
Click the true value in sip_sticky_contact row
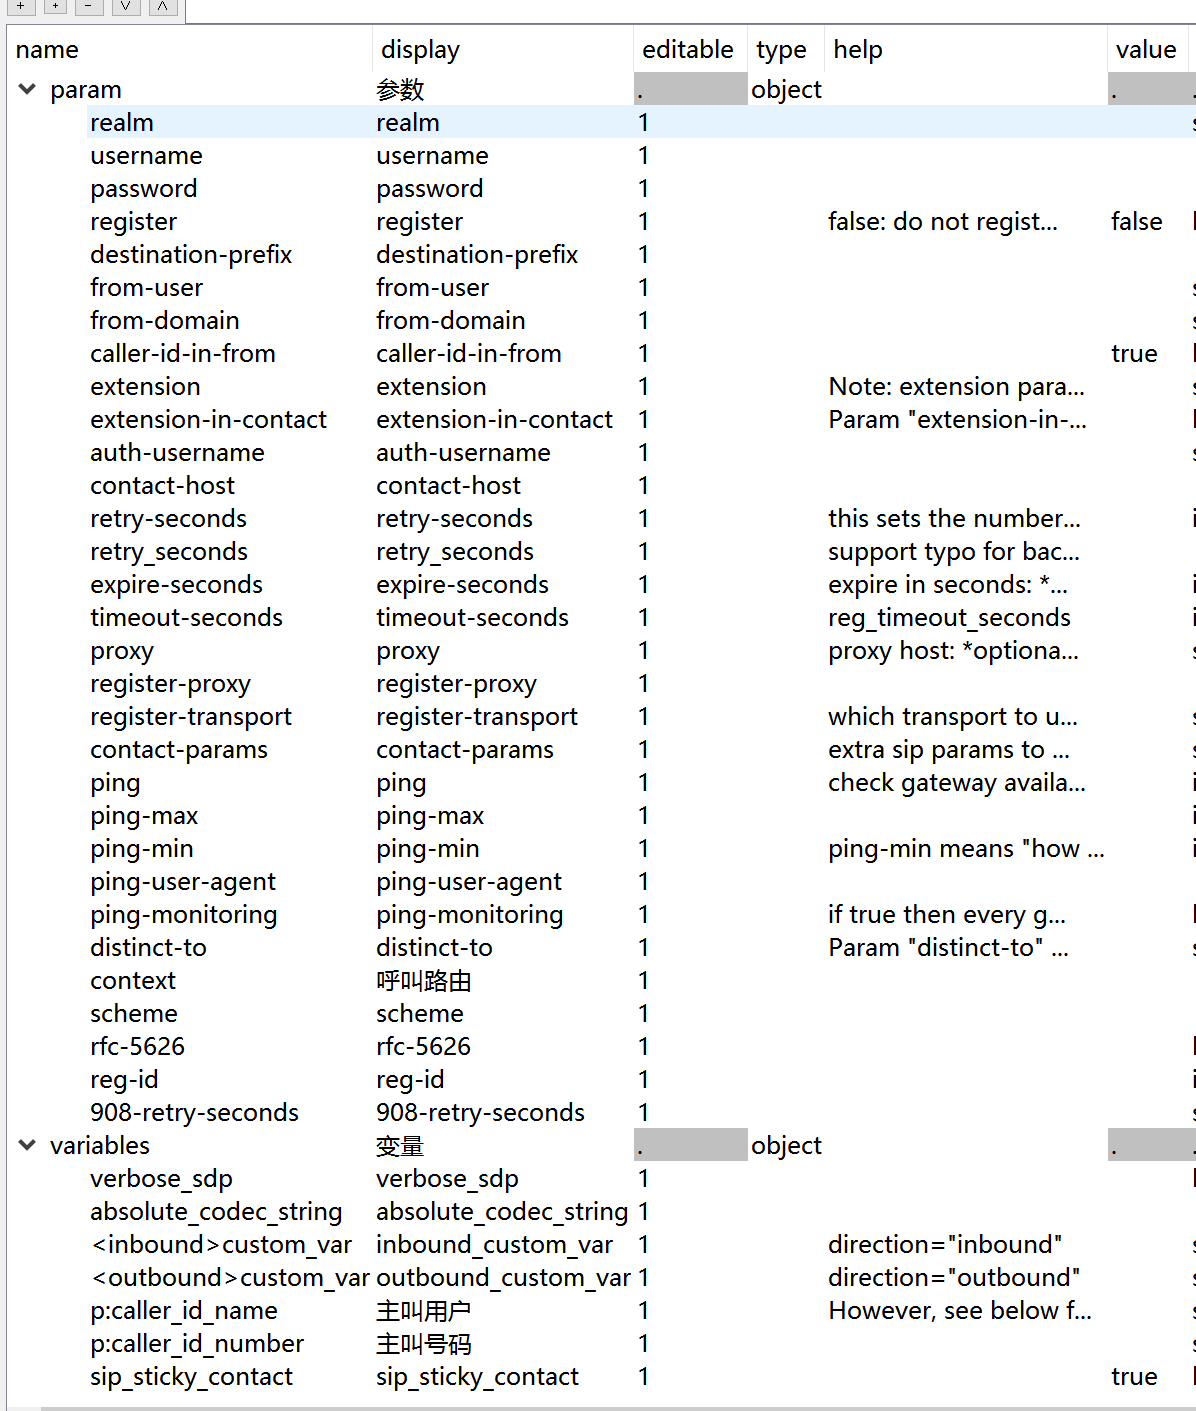coord(1134,1377)
